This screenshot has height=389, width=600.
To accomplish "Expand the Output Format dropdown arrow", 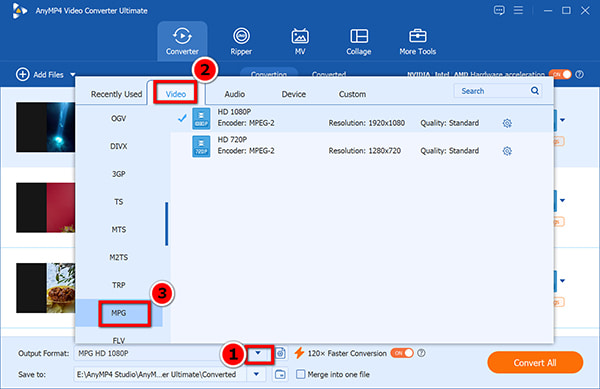I will (x=258, y=353).
